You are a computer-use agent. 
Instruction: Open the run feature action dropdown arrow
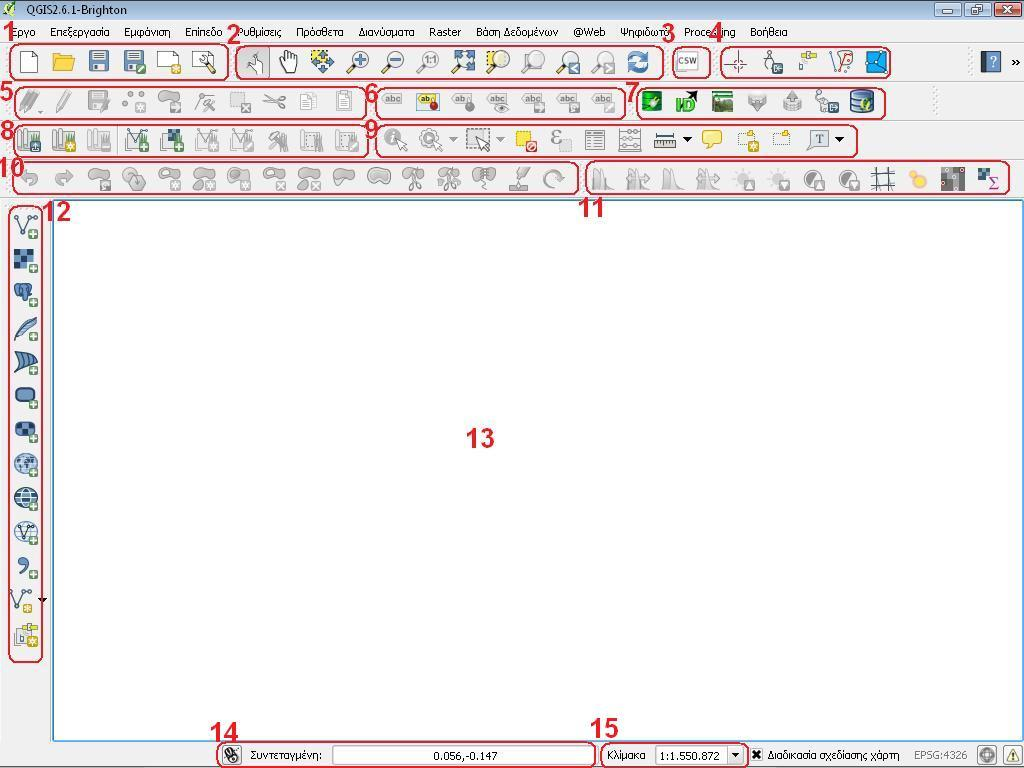point(453,139)
